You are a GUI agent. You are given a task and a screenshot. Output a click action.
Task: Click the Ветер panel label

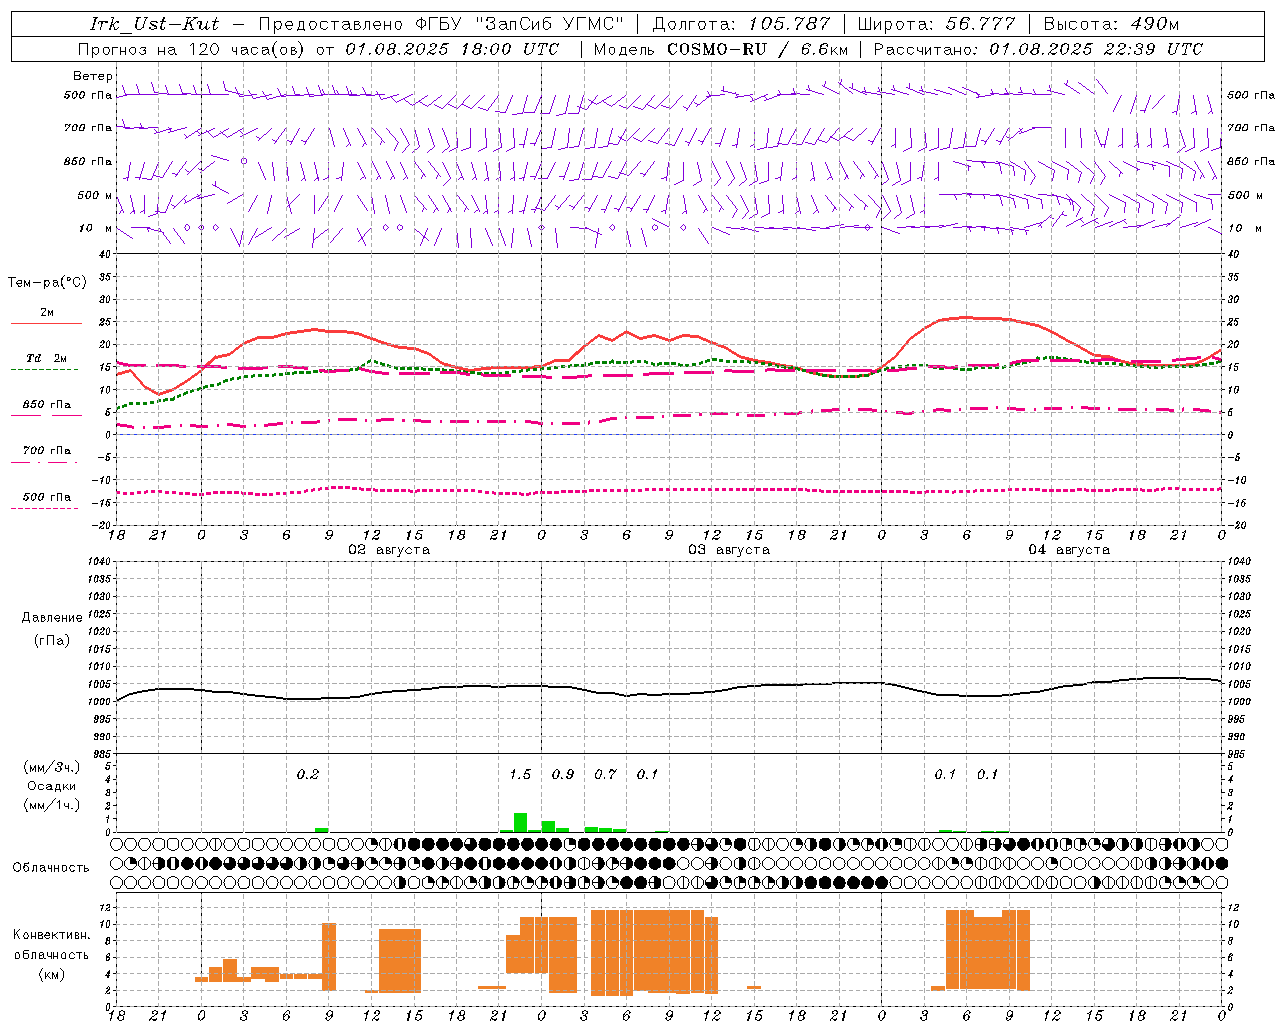click(92, 76)
